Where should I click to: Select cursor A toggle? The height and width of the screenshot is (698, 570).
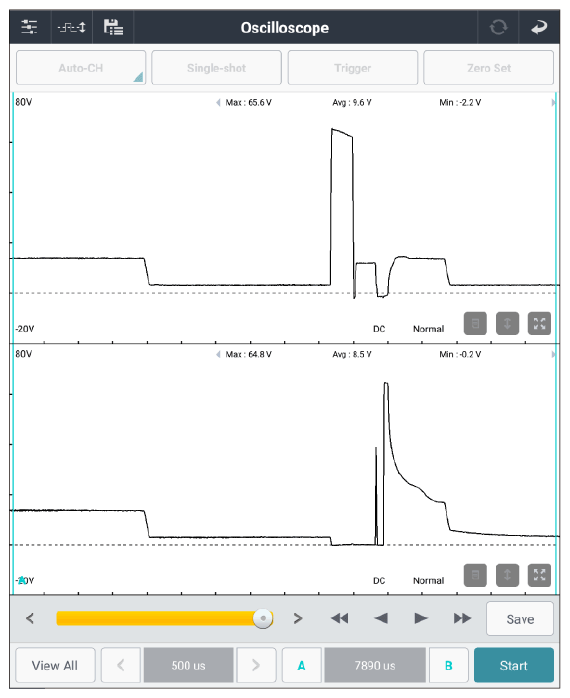301,666
